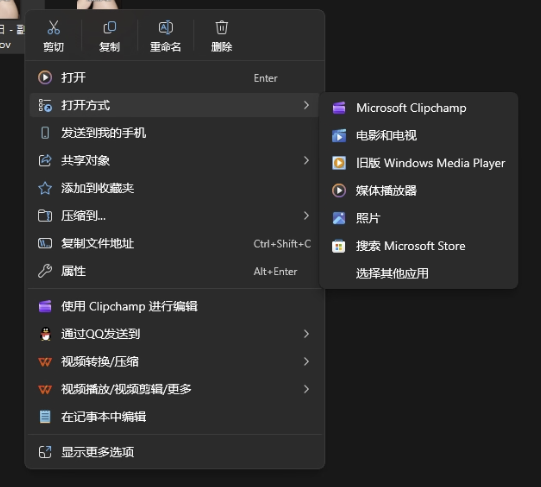Click the Rename (重命名) icon
Screen dimensions: 541x487
pos(166,27)
